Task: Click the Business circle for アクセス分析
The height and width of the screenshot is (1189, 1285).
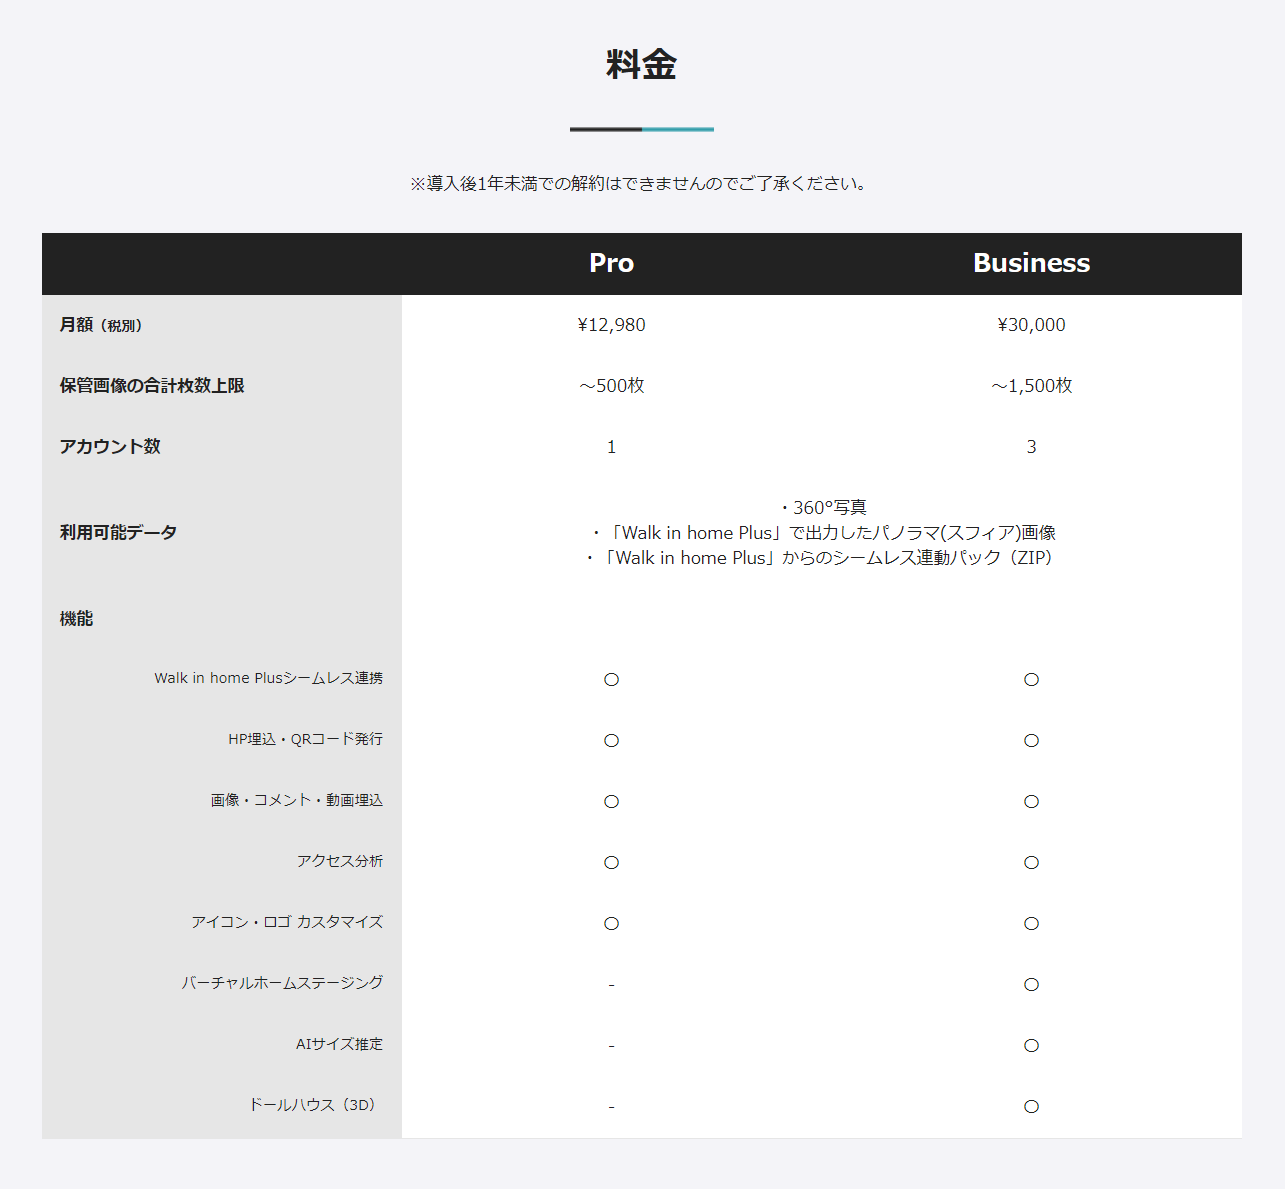Action: click(1031, 863)
